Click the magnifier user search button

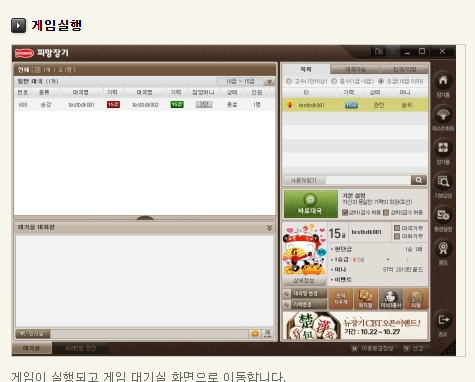(419, 180)
